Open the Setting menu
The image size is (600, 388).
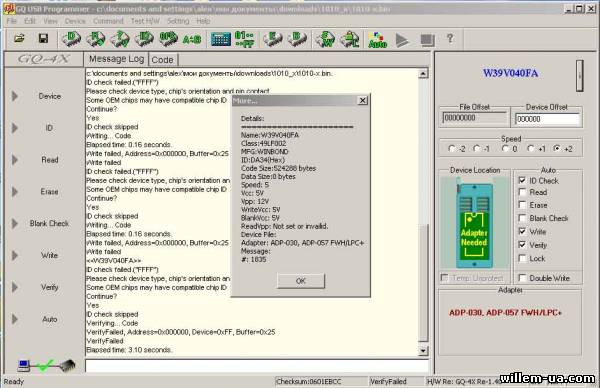click(178, 21)
